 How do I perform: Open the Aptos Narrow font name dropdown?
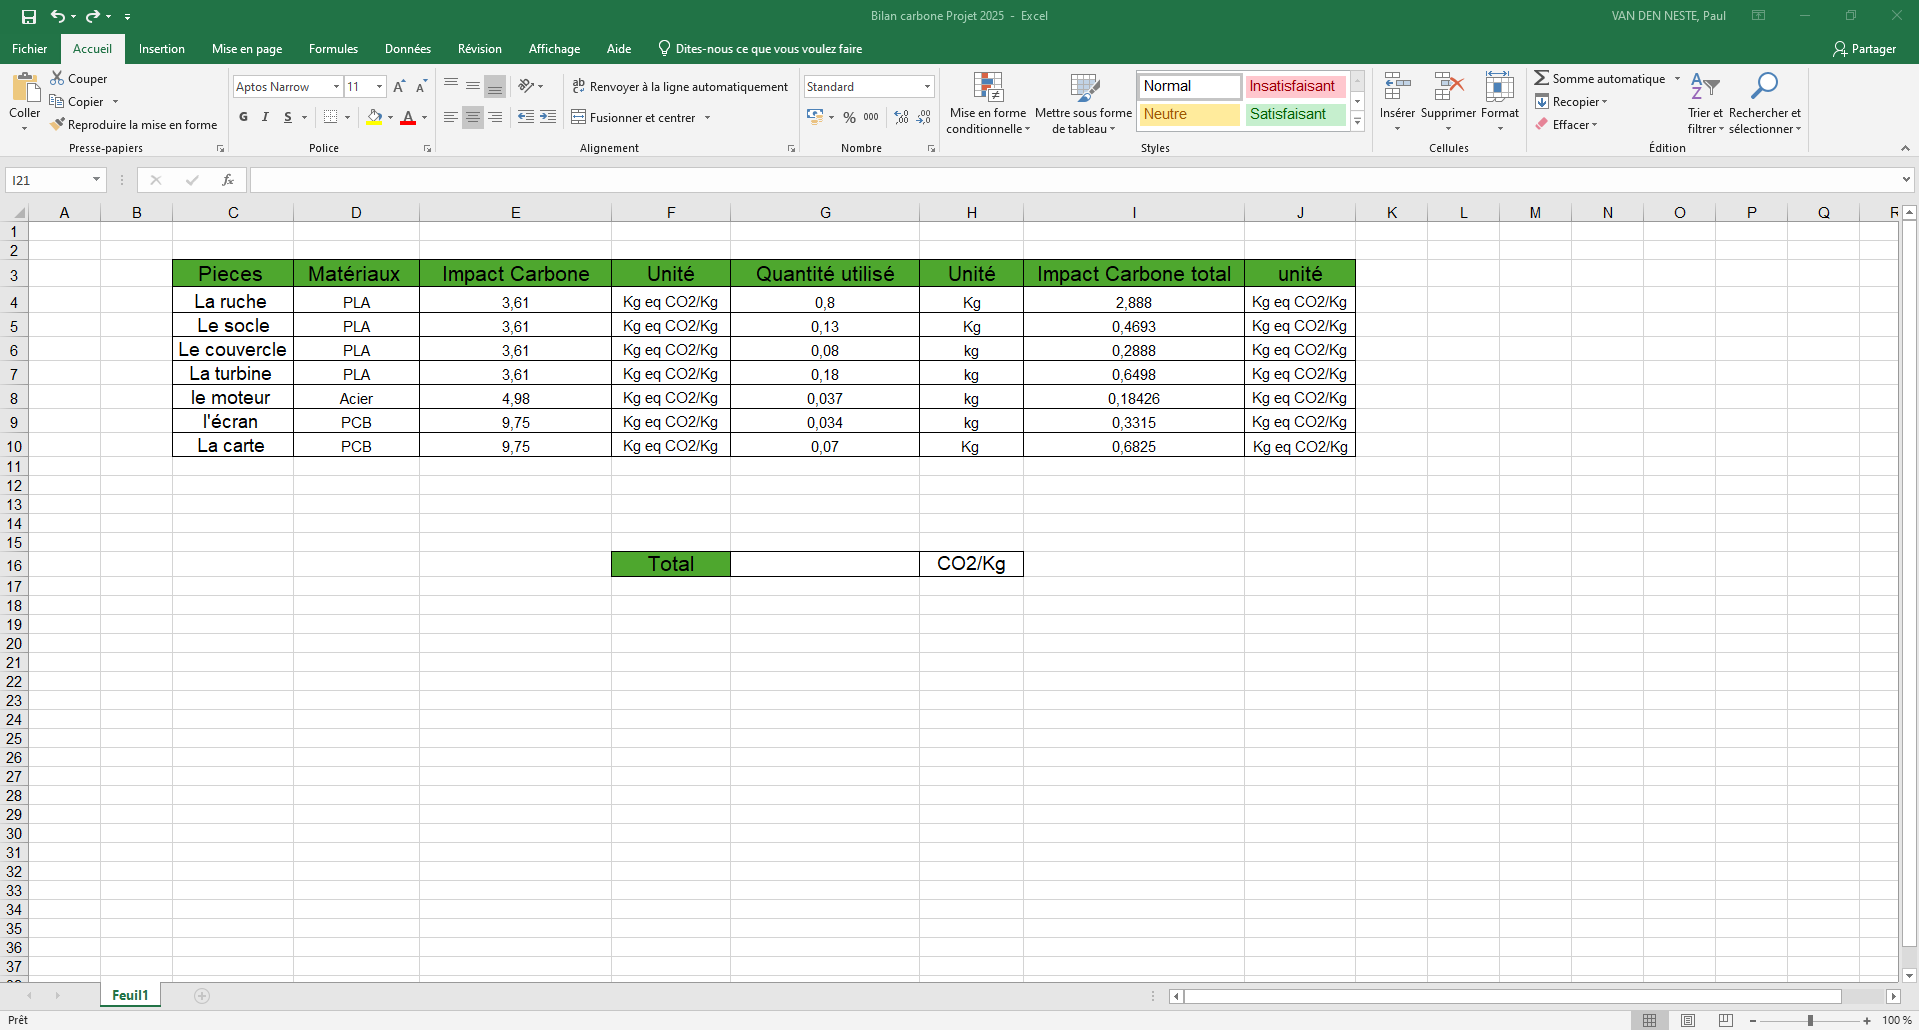(x=336, y=87)
